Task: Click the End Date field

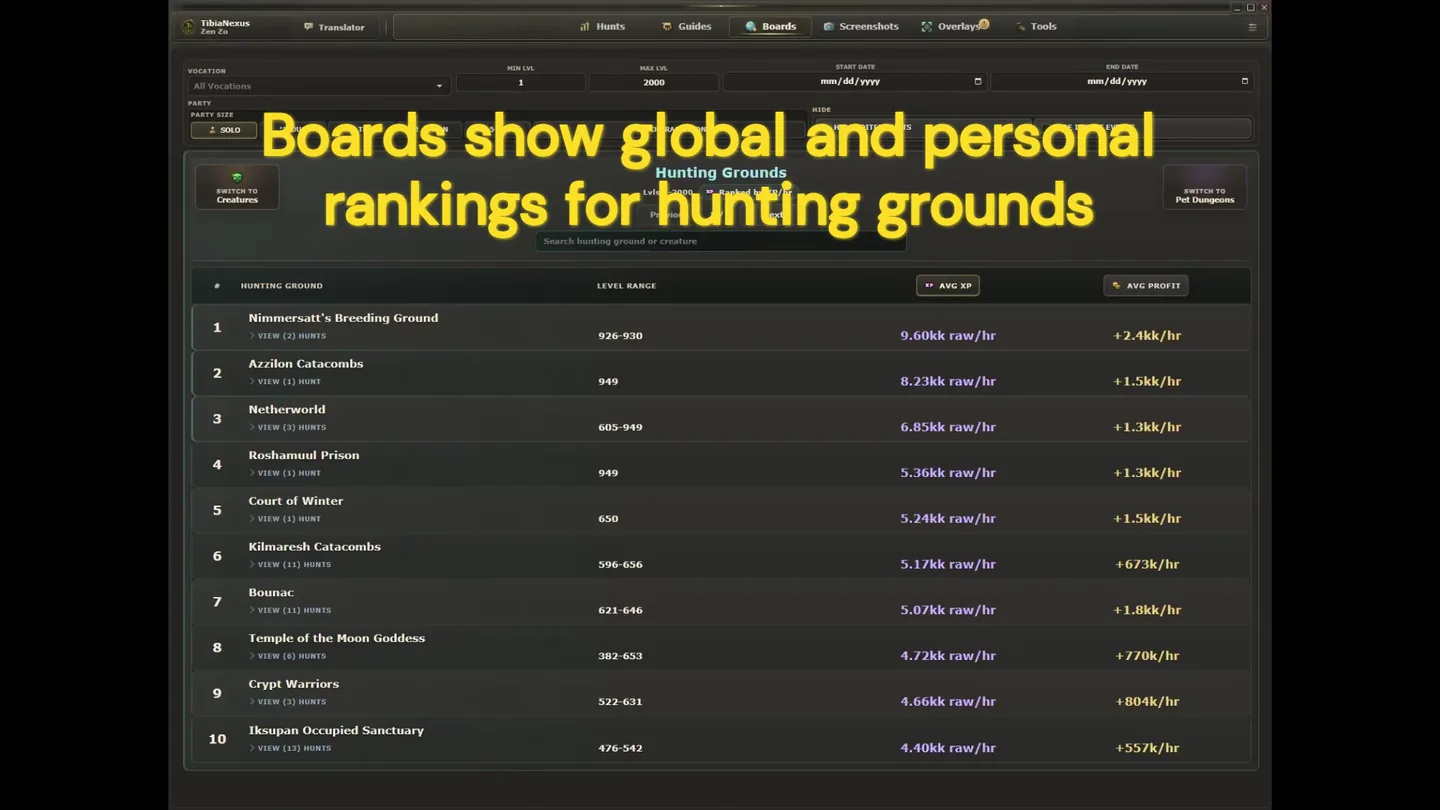Action: 1122,81
